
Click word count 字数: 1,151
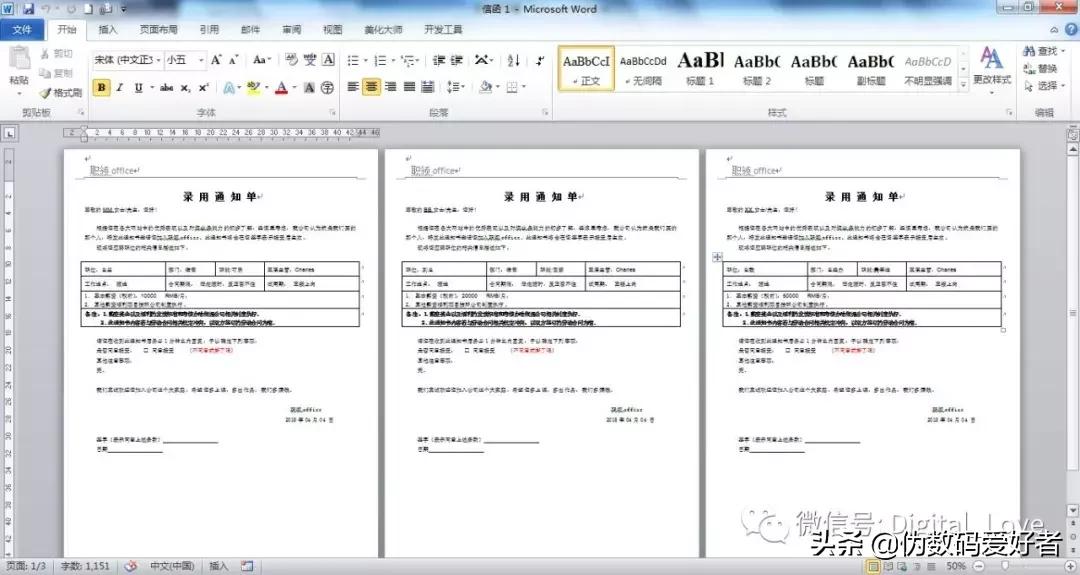pos(85,566)
